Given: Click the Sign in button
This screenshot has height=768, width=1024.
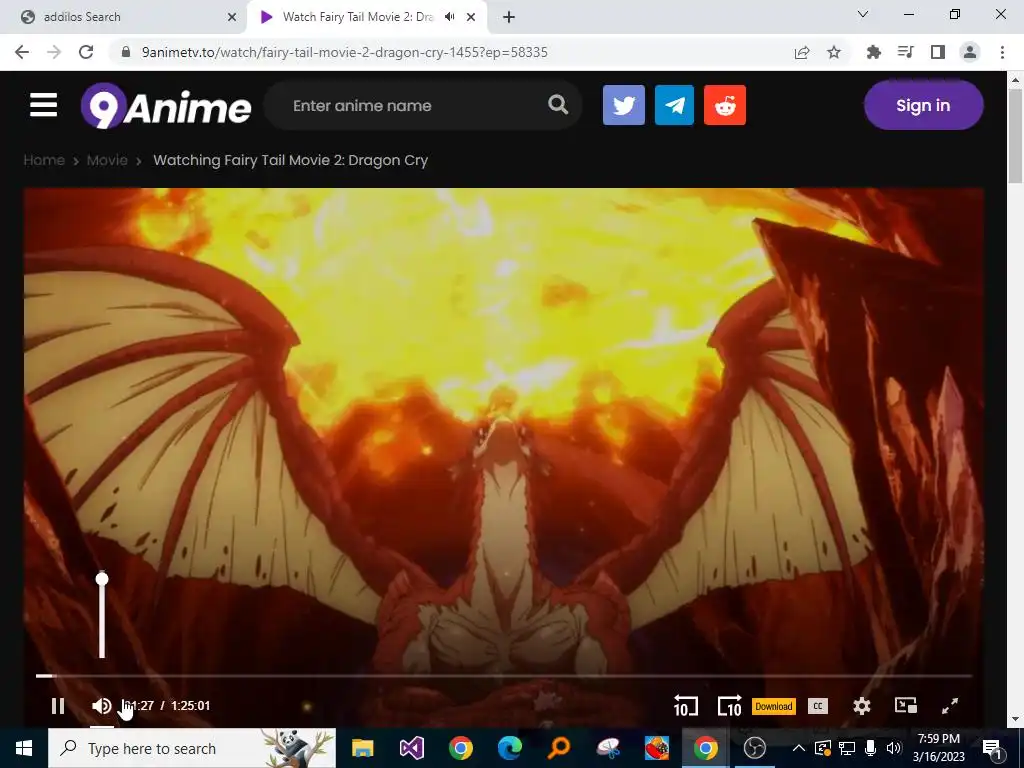Looking at the screenshot, I should (923, 105).
